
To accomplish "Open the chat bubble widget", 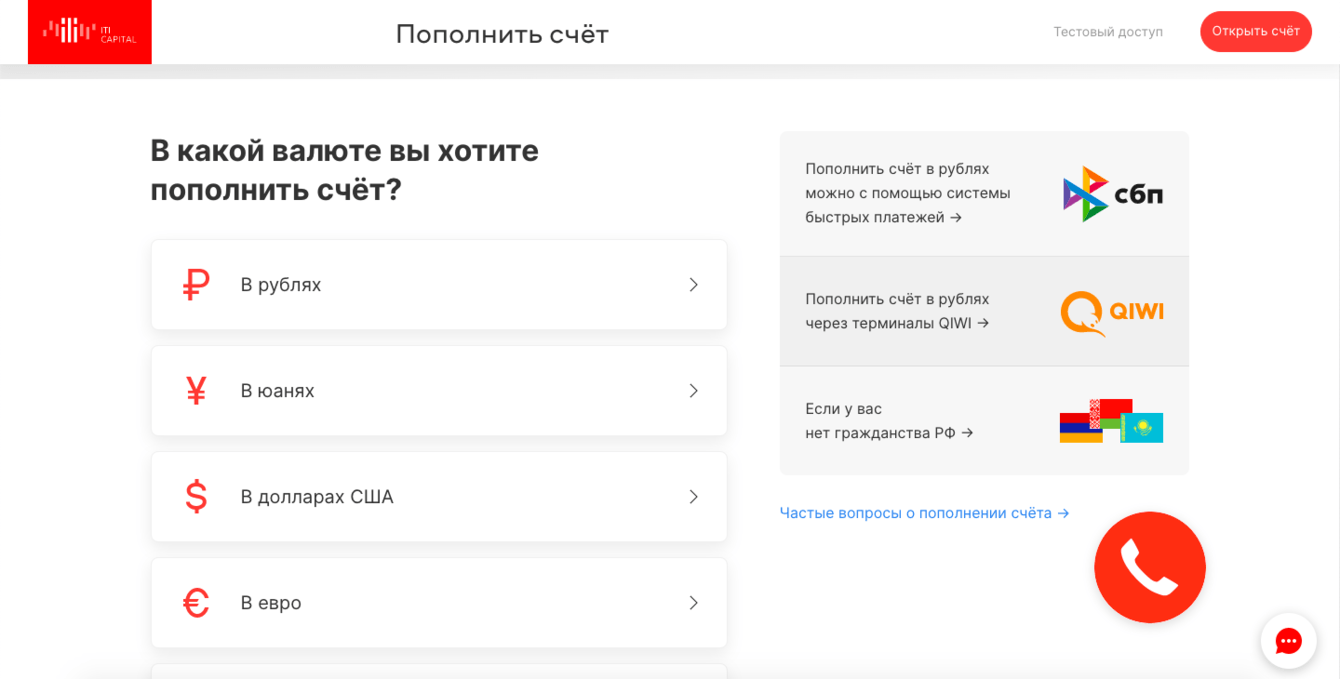I will (x=1288, y=641).
